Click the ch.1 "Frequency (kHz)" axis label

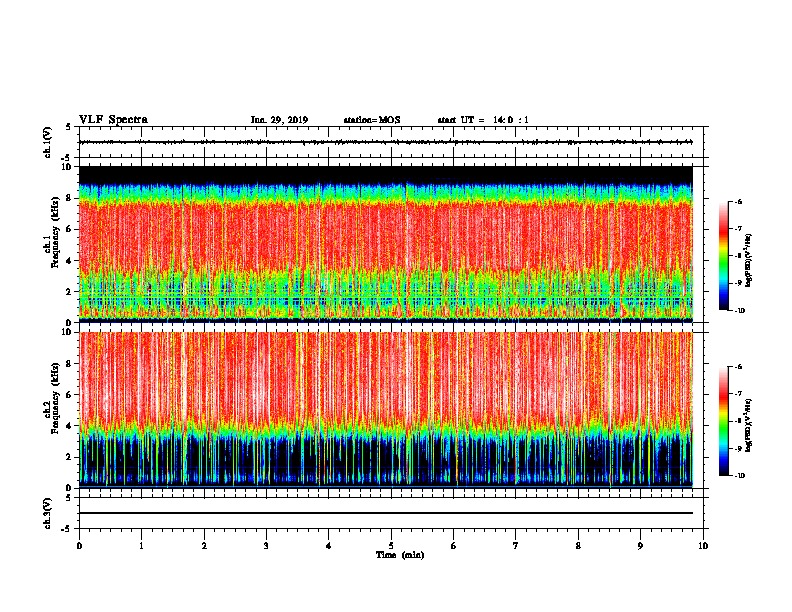click(x=56, y=232)
